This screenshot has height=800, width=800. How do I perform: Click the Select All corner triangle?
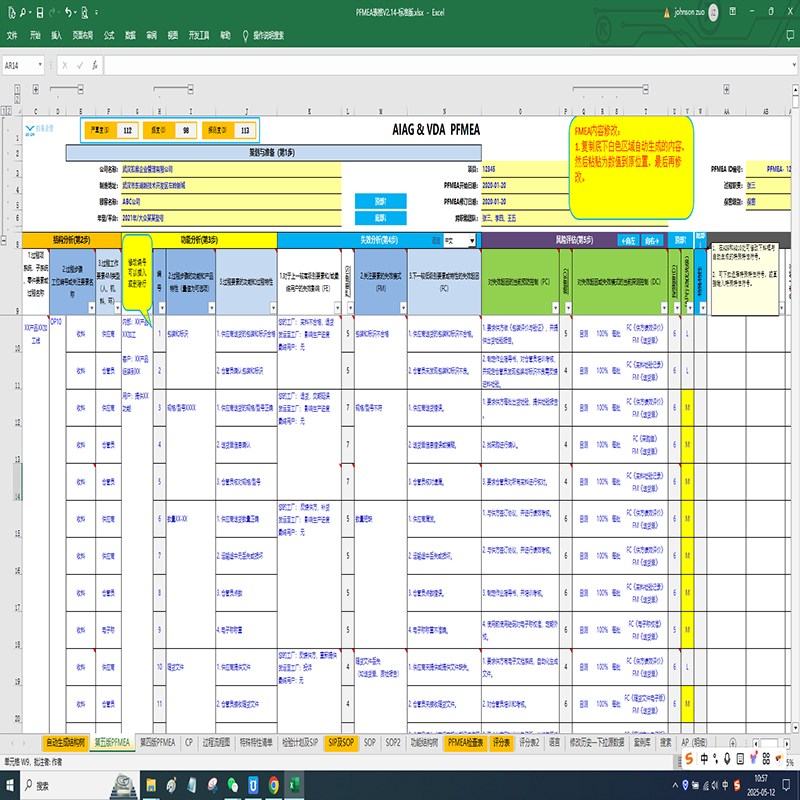(x=19, y=111)
